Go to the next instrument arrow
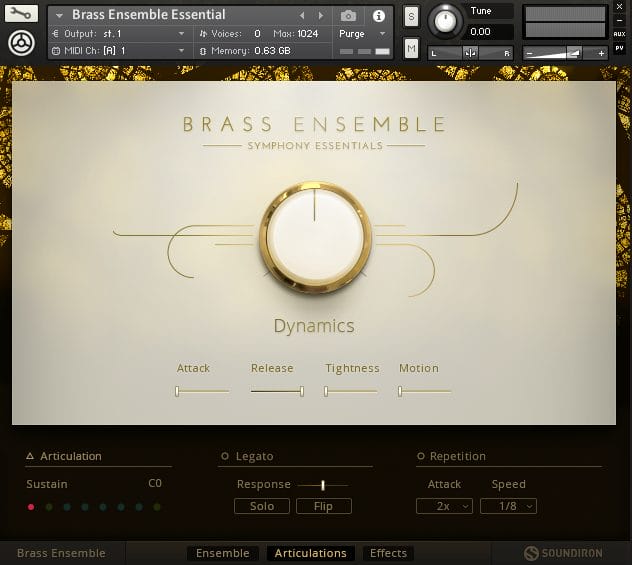The image size is (632, 565). click(x=321, y=16)
